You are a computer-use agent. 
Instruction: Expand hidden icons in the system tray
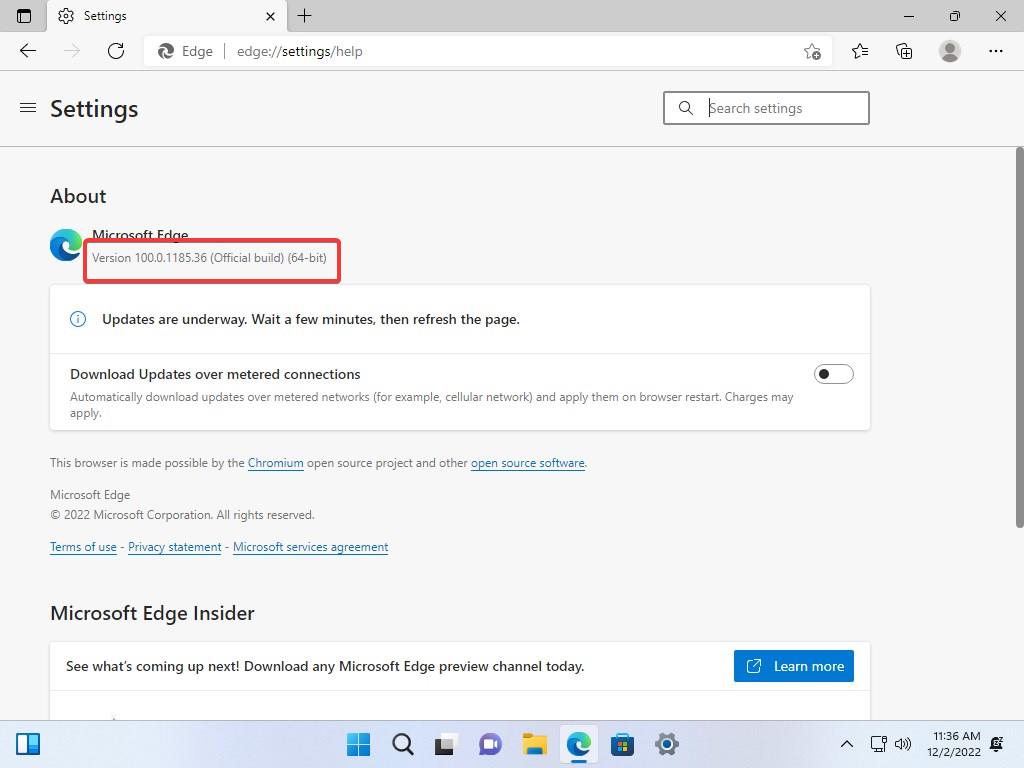pos(846,744)
